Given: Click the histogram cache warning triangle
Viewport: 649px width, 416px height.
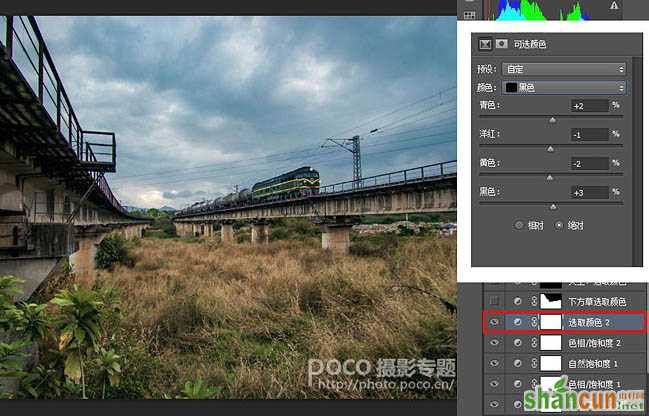Looking at the screenshot, I should click(614, 5).
